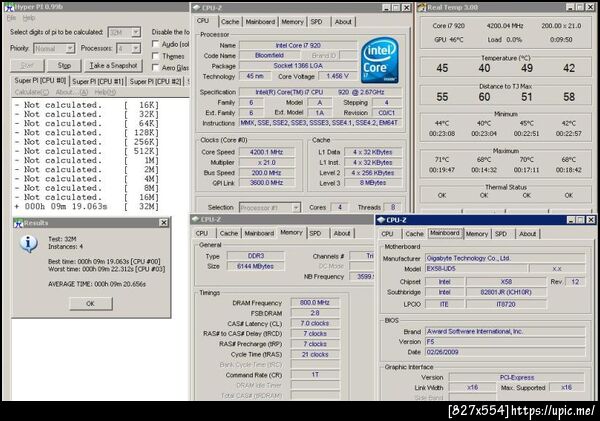This screenshot has width=600, height=421.
Task: Open Calculate menu in Super PI pane
Action: (x=32, y=92)
